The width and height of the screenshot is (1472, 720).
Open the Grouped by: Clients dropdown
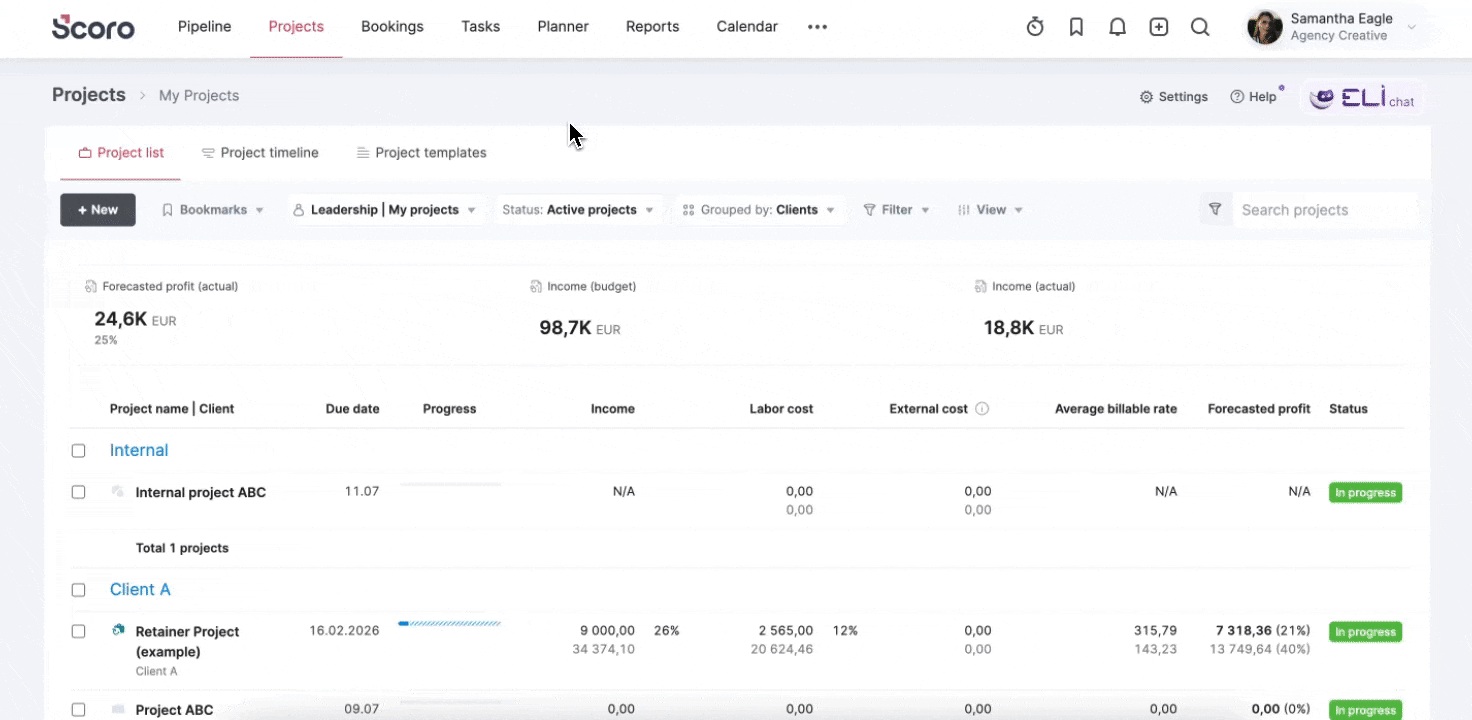pos(760,209)
